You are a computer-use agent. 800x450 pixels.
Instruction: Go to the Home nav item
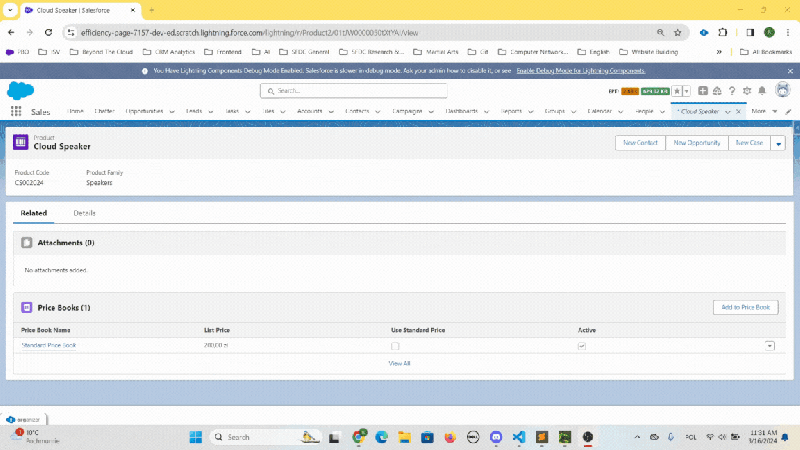75,111
